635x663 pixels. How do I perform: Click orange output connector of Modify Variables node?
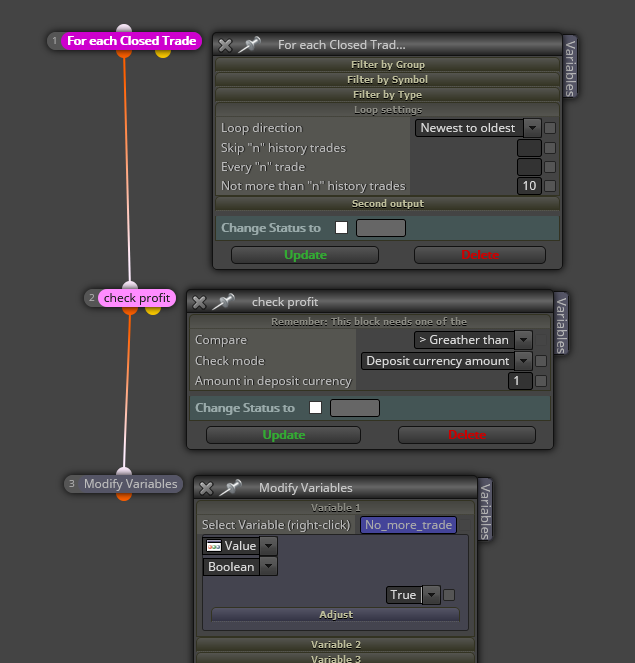pos(124,496)
